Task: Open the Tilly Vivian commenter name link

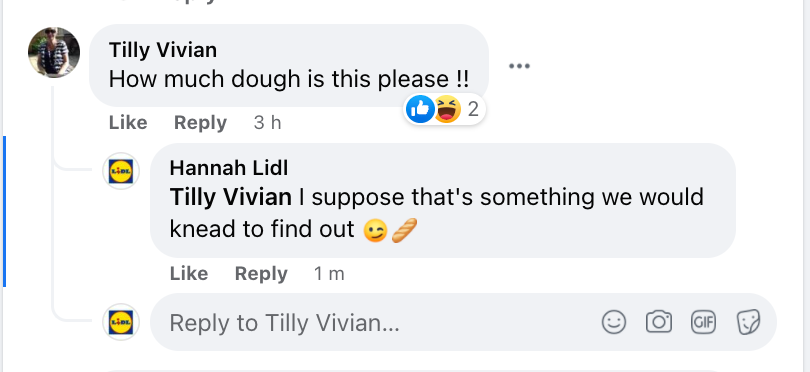Action: pyautogui.click(x=163, y=50)
